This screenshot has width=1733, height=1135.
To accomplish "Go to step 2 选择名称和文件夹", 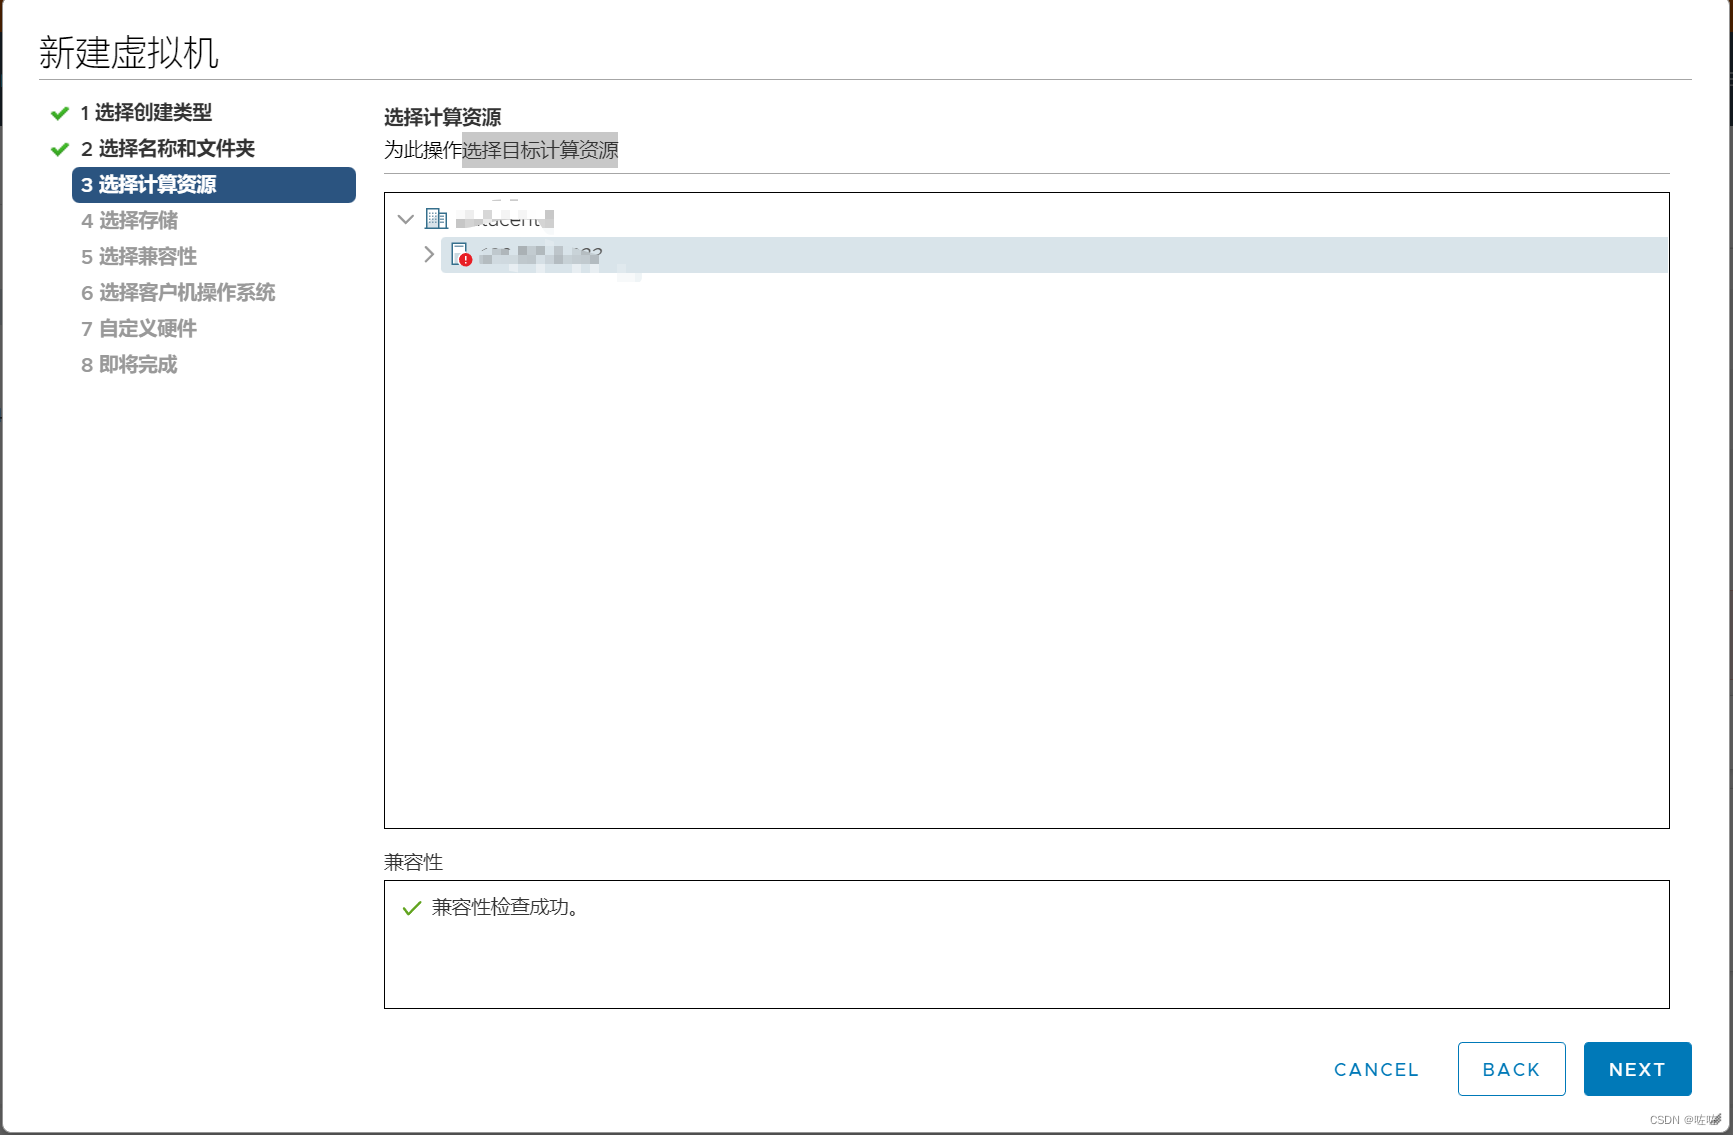I will pos(168,148).
